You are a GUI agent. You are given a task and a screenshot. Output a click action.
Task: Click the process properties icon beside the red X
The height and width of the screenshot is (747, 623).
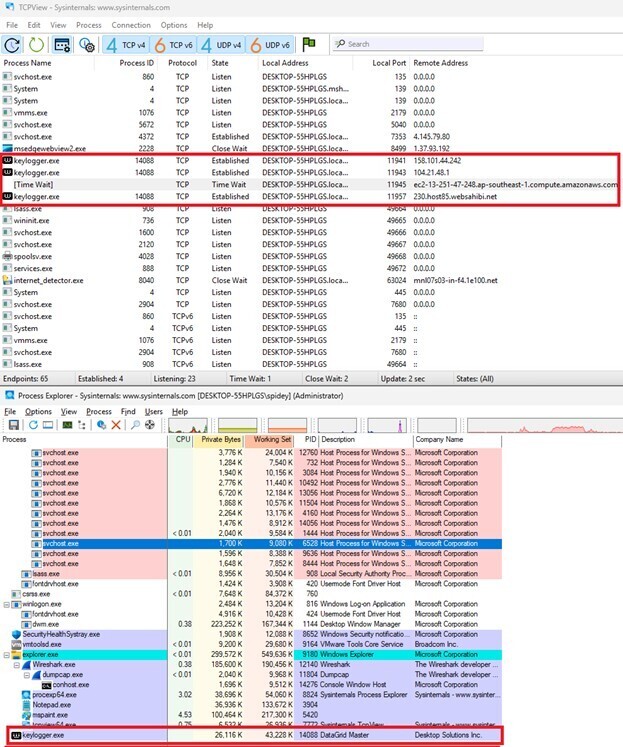click(101, 425)
